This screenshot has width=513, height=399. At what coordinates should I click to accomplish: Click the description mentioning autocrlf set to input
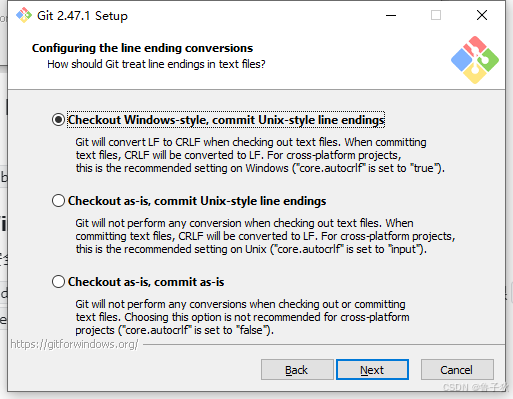point(265,236)
